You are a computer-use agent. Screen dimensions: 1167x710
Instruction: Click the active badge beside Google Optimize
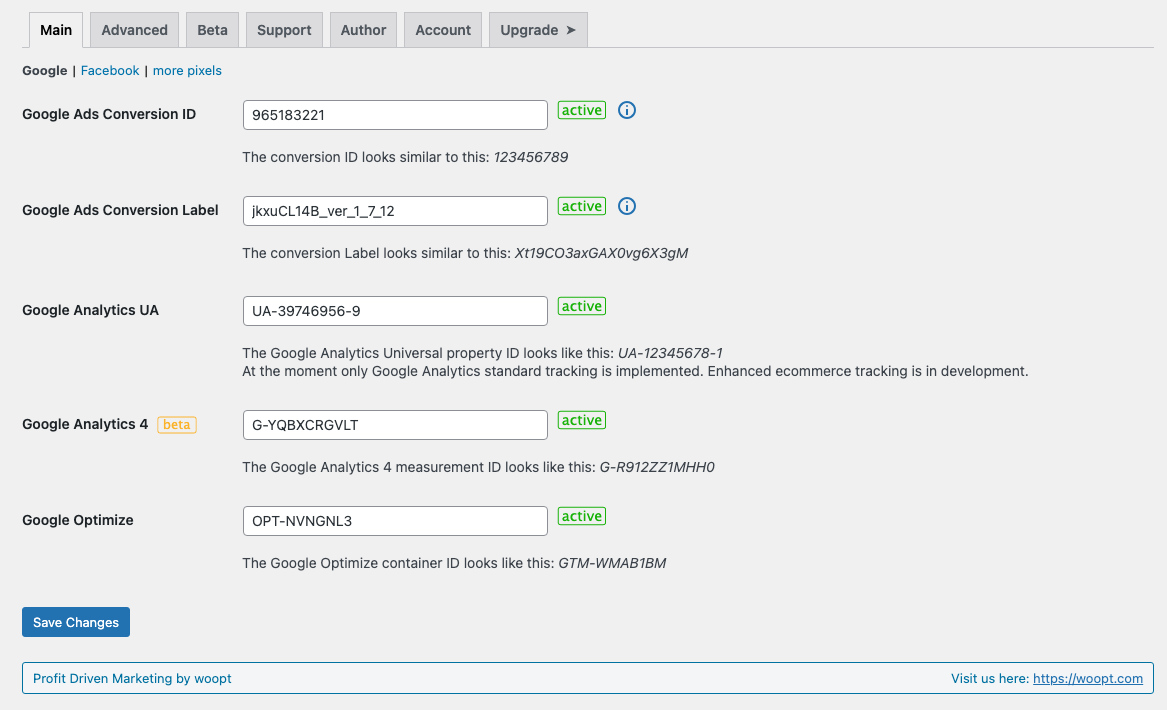[581, 516]
